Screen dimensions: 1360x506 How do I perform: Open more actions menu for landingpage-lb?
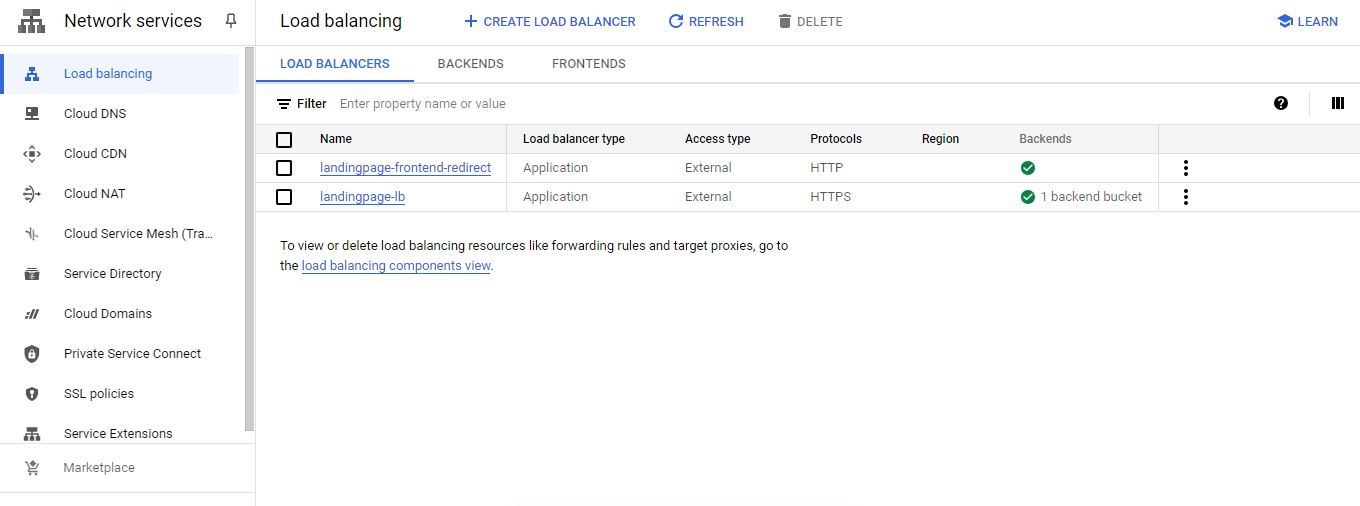pos(1186,197)
